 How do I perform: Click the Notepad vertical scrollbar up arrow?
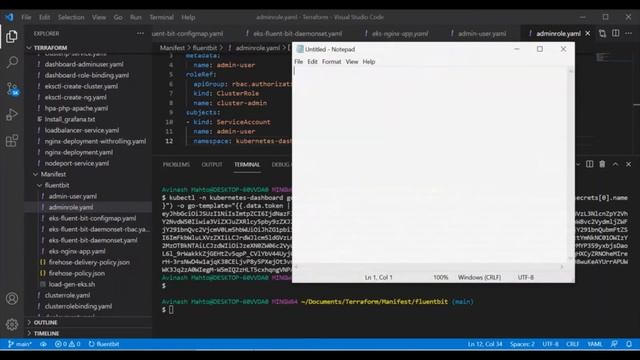(x=571, y=71)
